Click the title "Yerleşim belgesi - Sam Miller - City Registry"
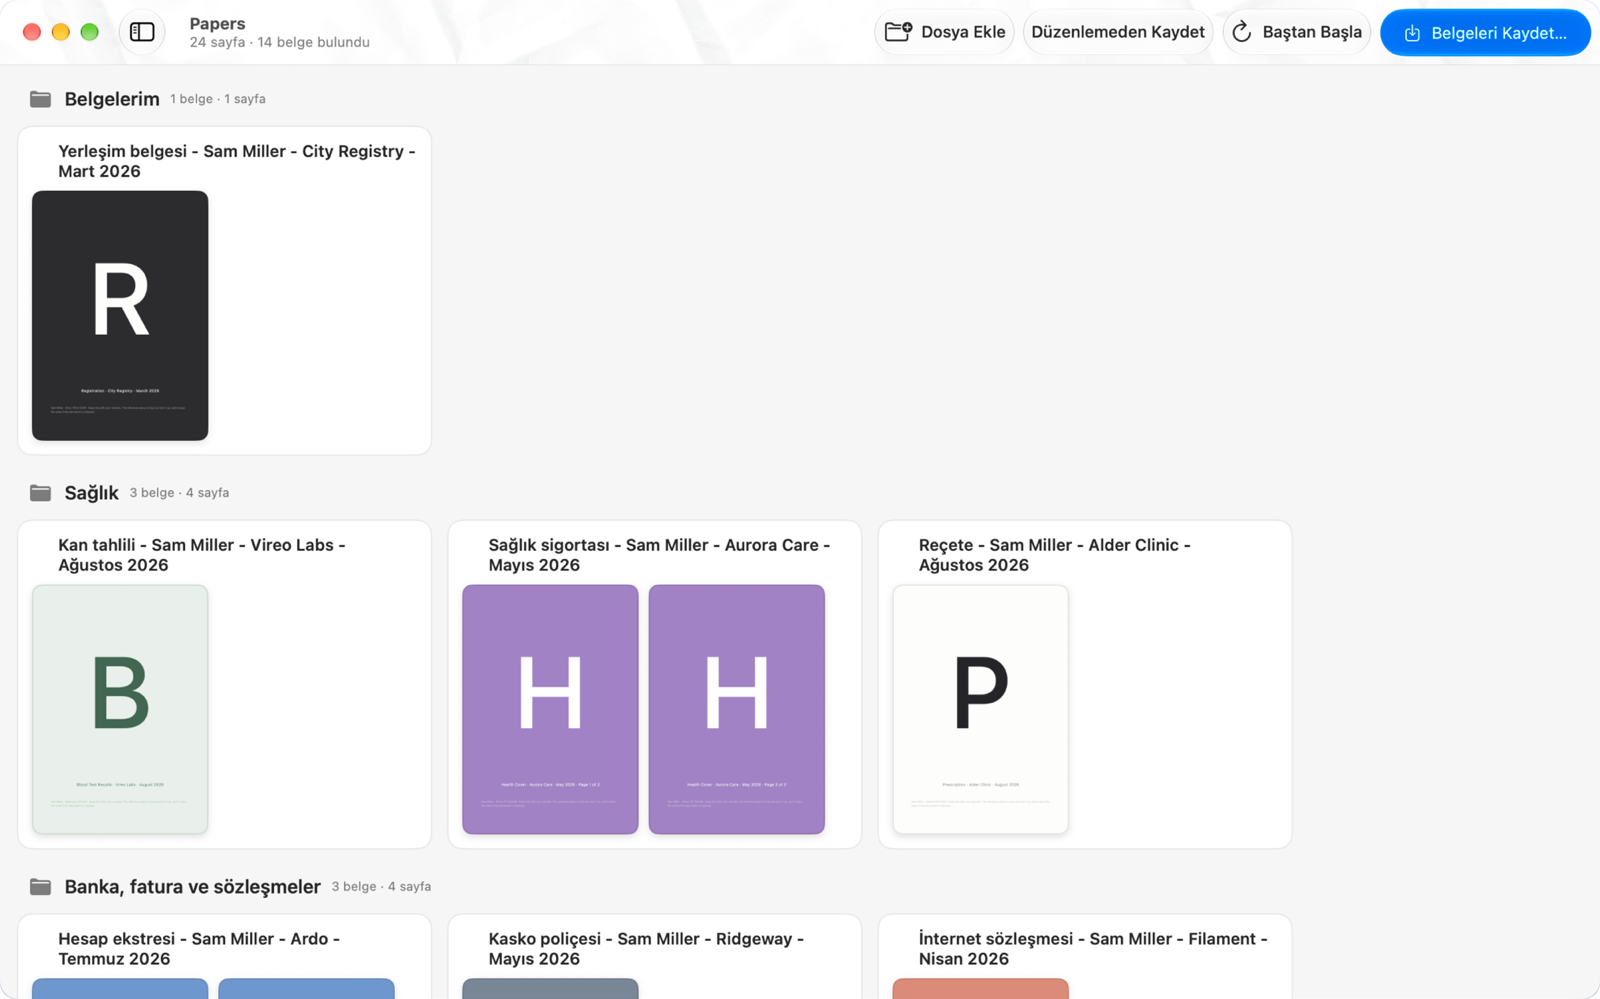Image resolution: width=1600 pixels, height=999 pixels. pos(237,161)
